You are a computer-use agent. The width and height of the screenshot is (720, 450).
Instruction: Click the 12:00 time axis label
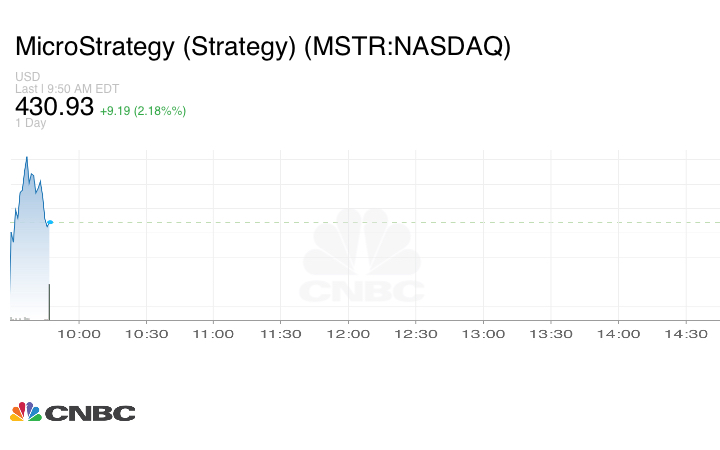(348, 334)
